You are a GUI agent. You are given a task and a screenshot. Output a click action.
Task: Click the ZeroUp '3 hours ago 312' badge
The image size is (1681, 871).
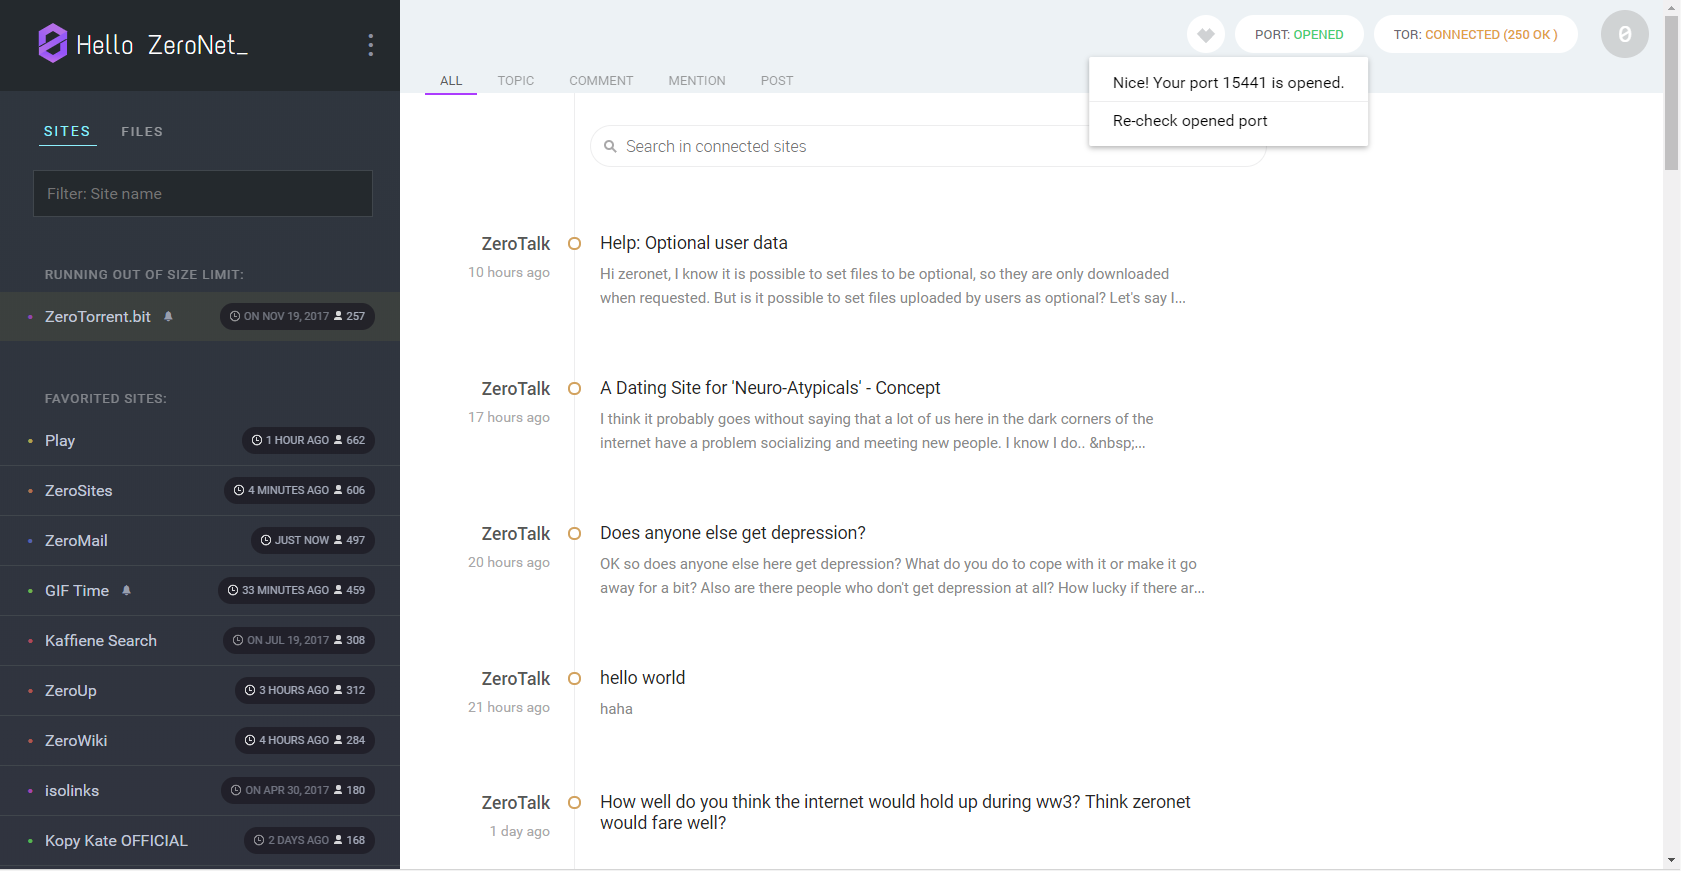[305, 690]
